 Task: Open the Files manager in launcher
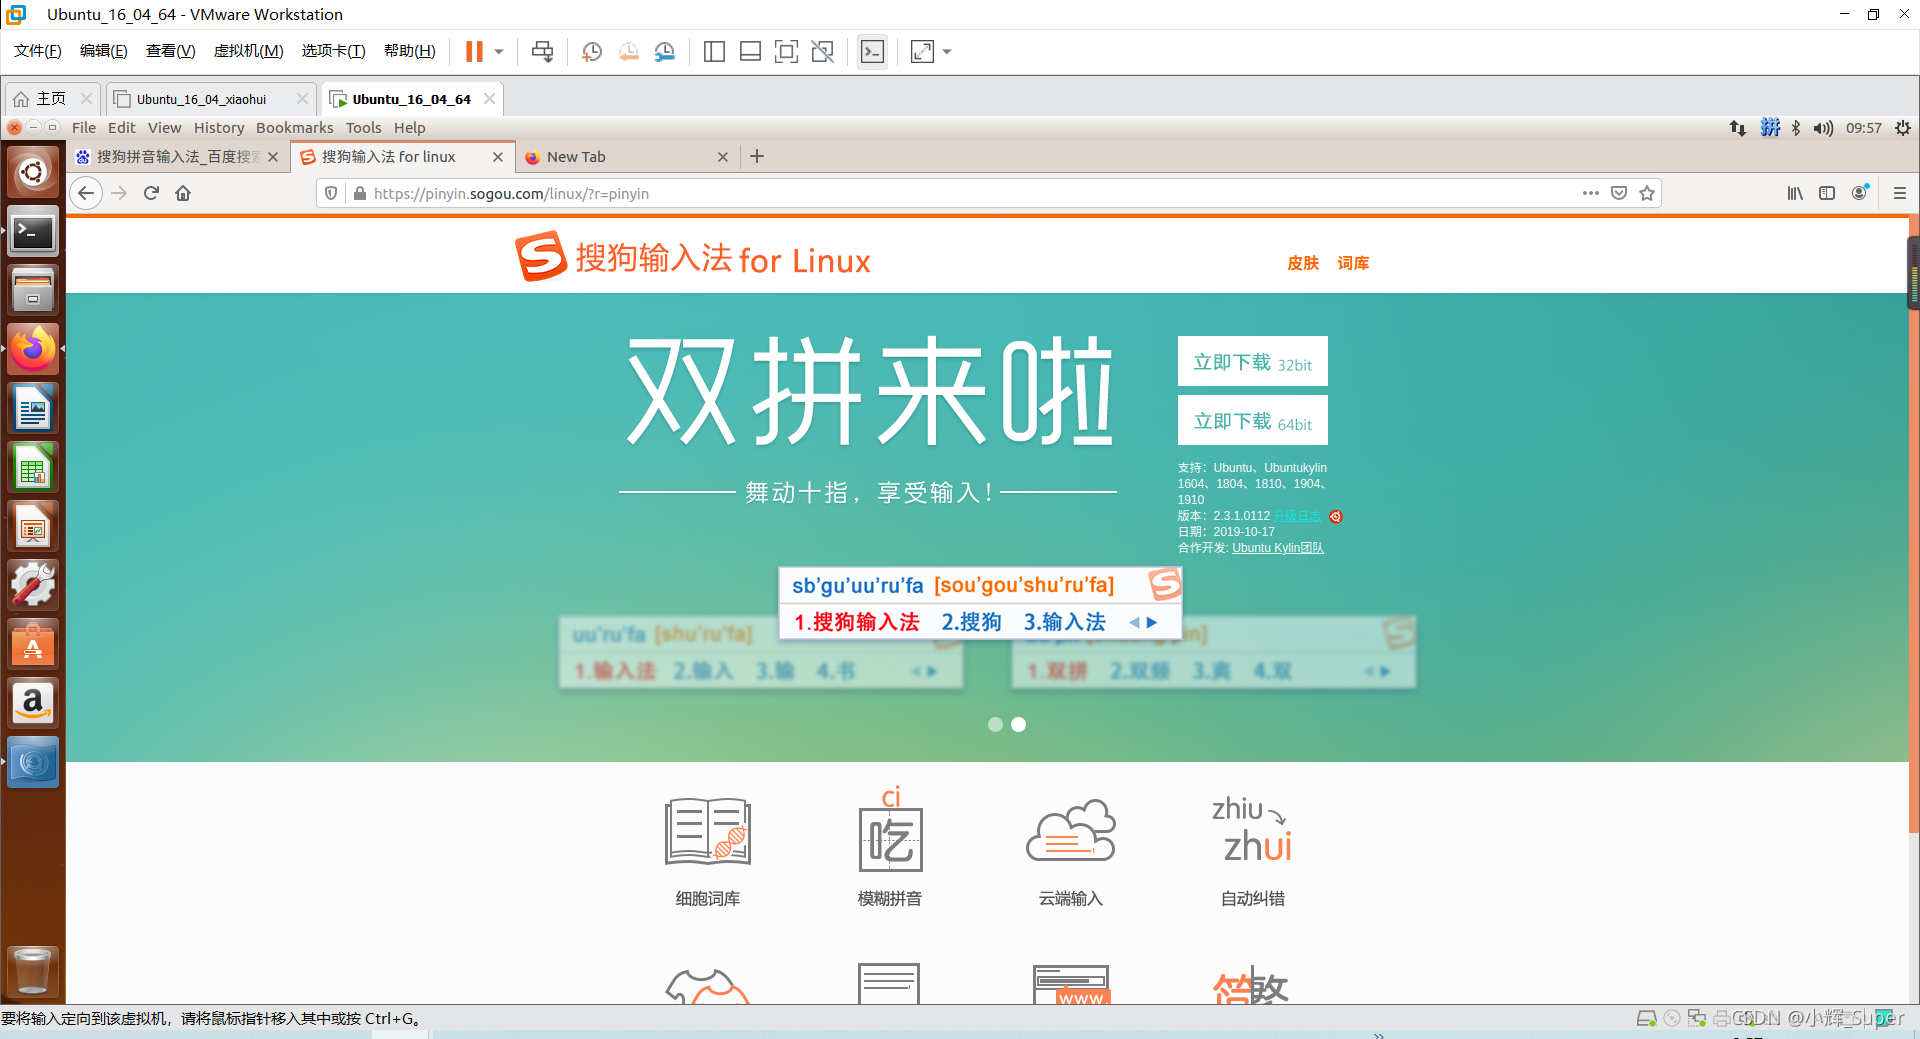[x=33, y=291]
